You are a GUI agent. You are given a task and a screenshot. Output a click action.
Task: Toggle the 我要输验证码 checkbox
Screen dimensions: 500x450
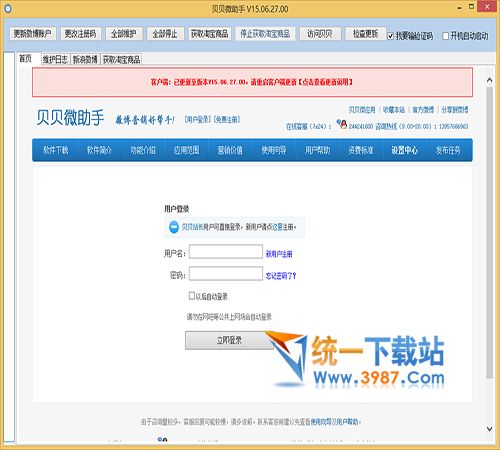(x=390, y=36)
